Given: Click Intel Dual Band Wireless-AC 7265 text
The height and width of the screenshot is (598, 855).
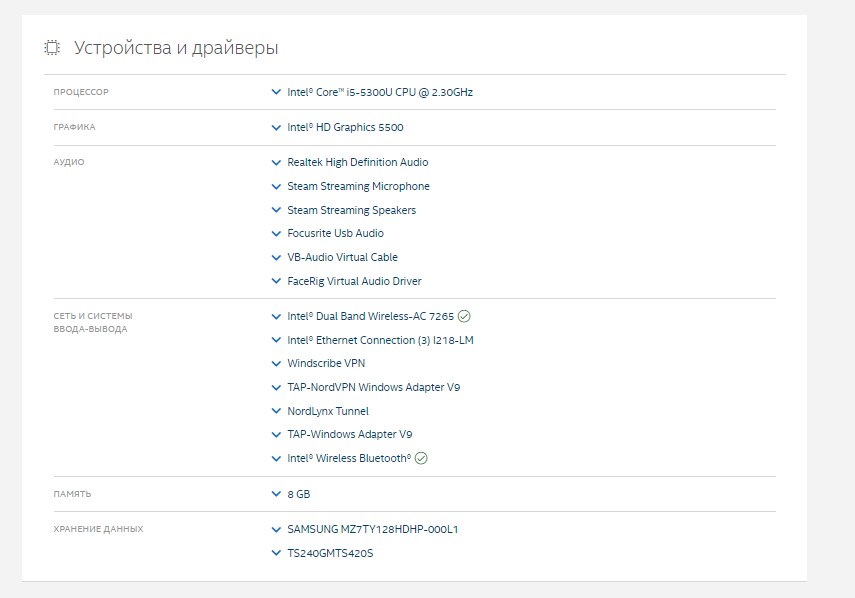Looking at the screenshot, I should point(370,316).
